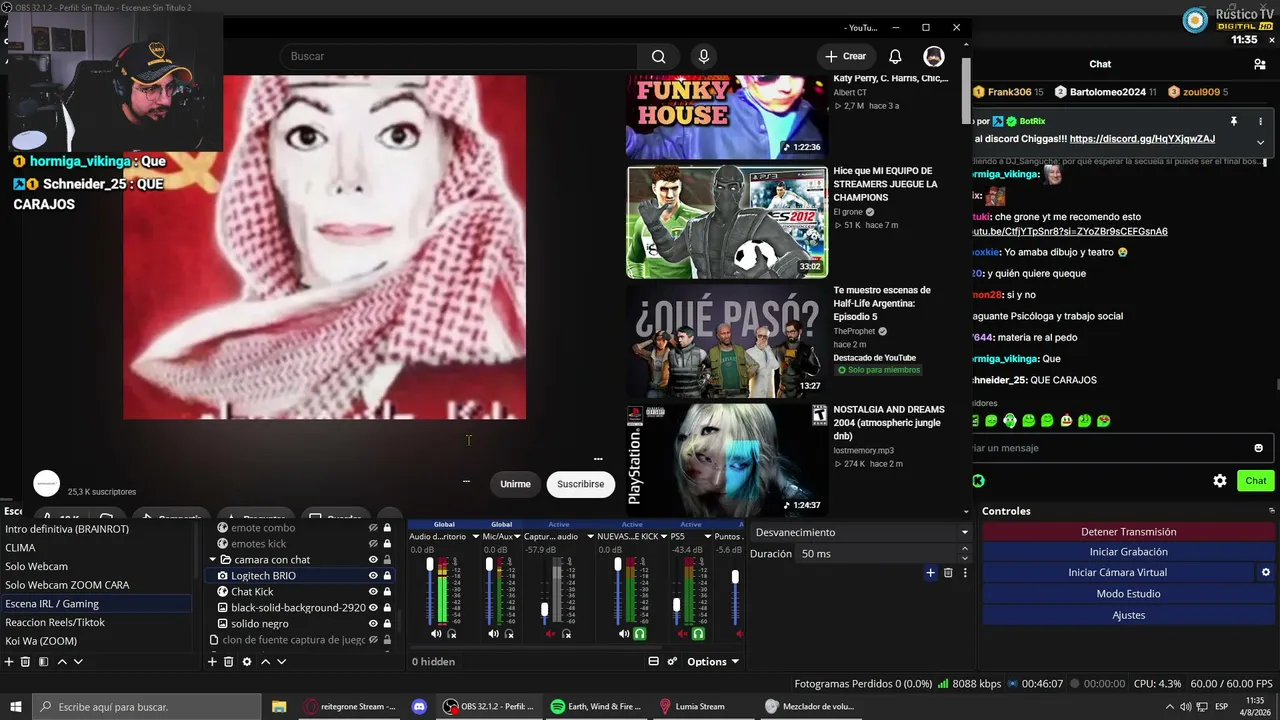Screen dimensions: 1280x720
Task: Show the emote combo source
Action: tap(373, 528)
